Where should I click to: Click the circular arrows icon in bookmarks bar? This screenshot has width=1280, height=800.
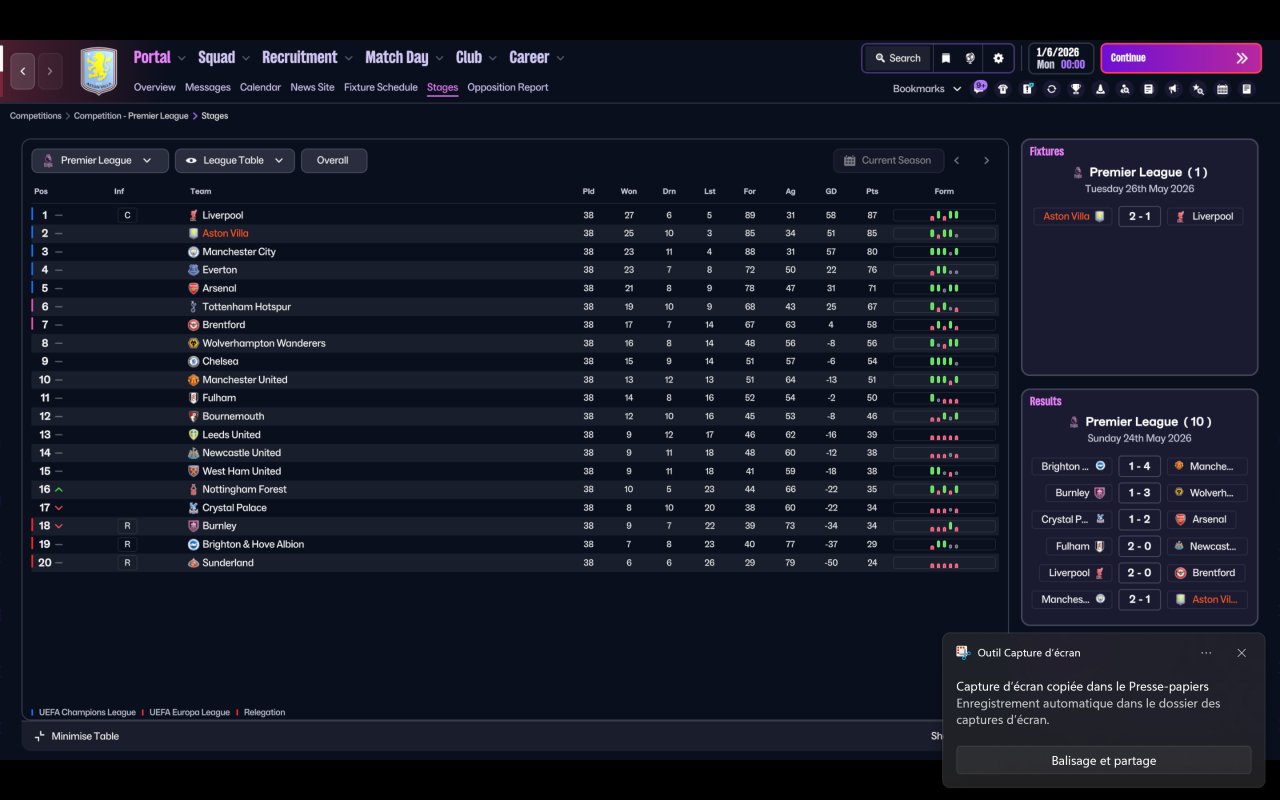1051,89
